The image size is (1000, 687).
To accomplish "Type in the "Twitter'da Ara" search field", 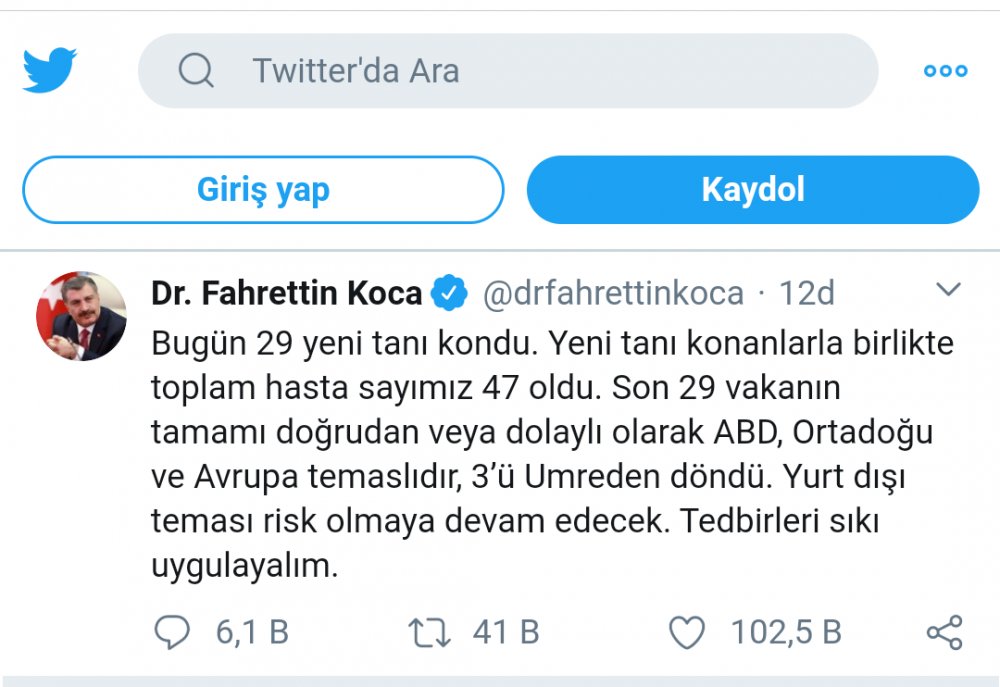I will point(540,71).
